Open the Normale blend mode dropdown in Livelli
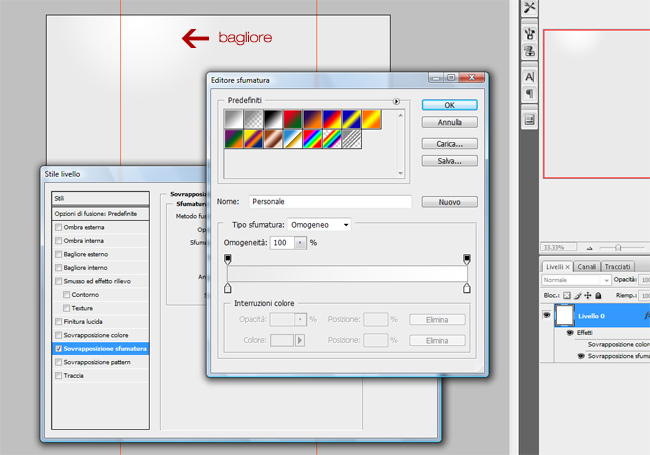Image resolution: width=650 pixels, height=455 pixels. pos(576,280)
